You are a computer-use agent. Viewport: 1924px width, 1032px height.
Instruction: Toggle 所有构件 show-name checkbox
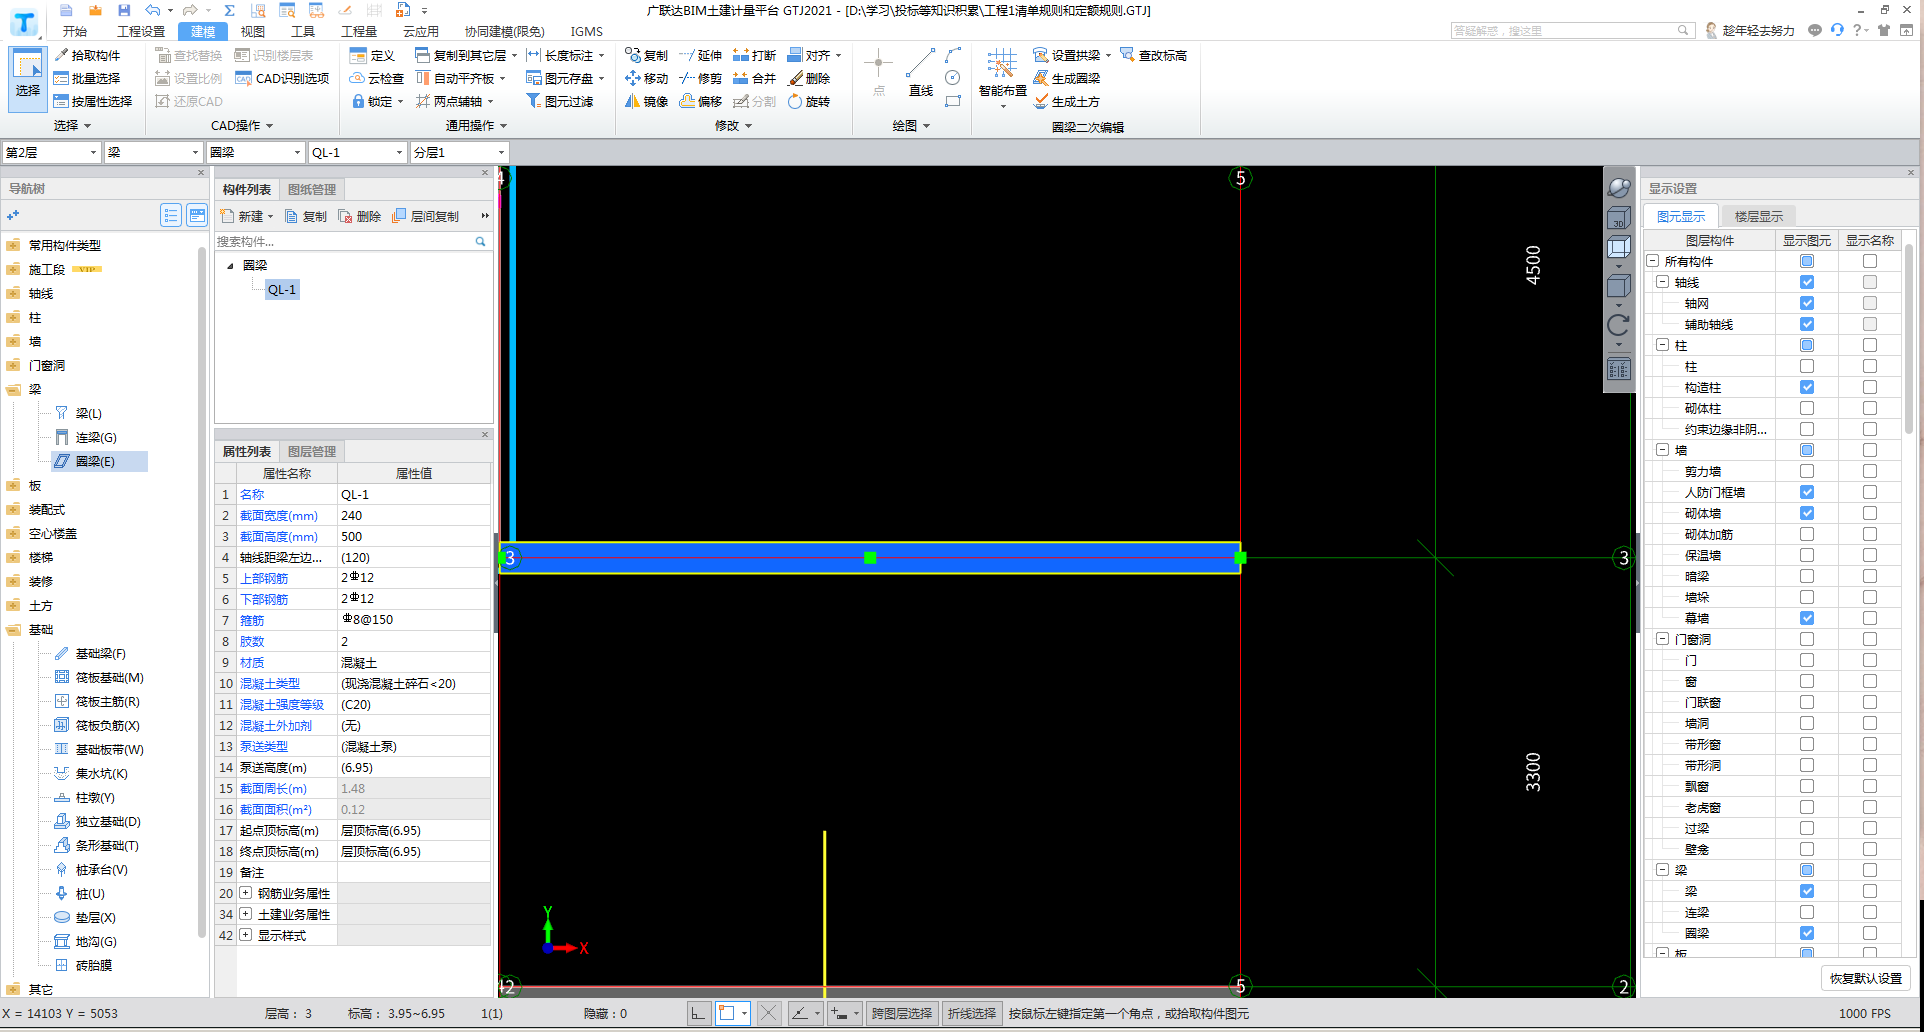click(x=1870, y=261)
